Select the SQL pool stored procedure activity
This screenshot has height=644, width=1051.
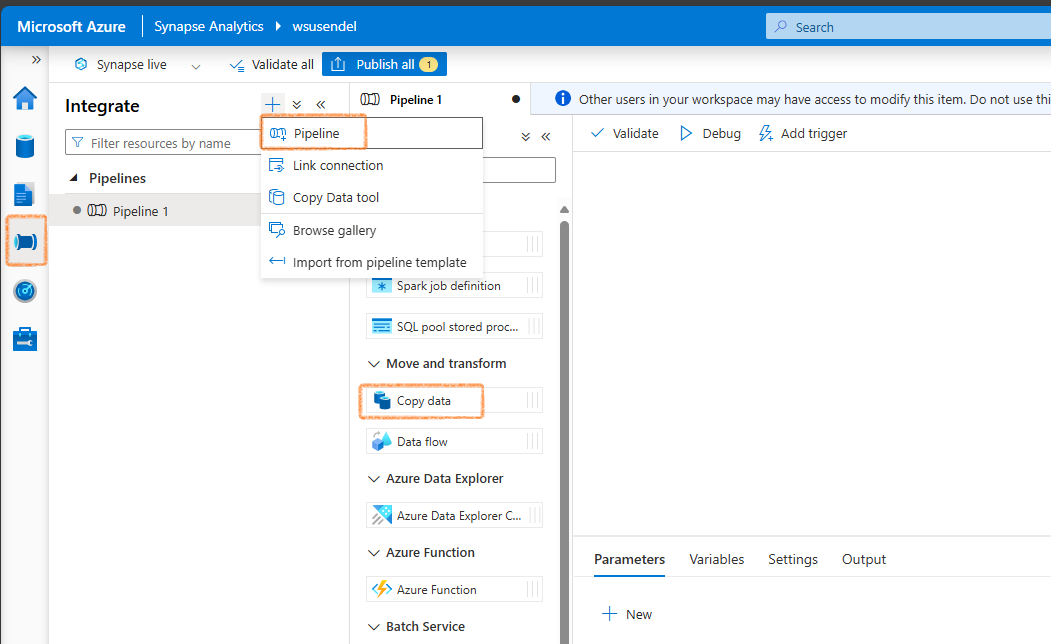point(454,326)
